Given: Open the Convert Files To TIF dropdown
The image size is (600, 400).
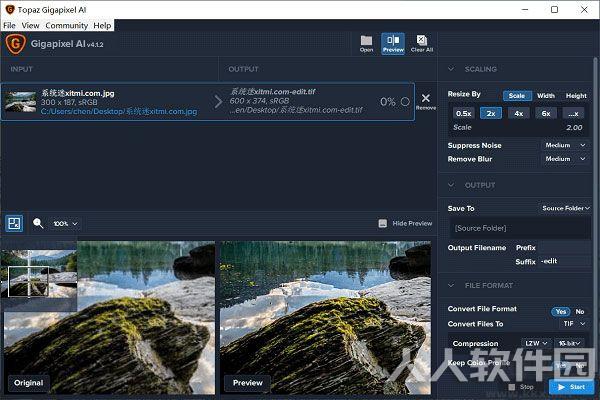Looking at the screenshot, I should click(x=574, y=324).
